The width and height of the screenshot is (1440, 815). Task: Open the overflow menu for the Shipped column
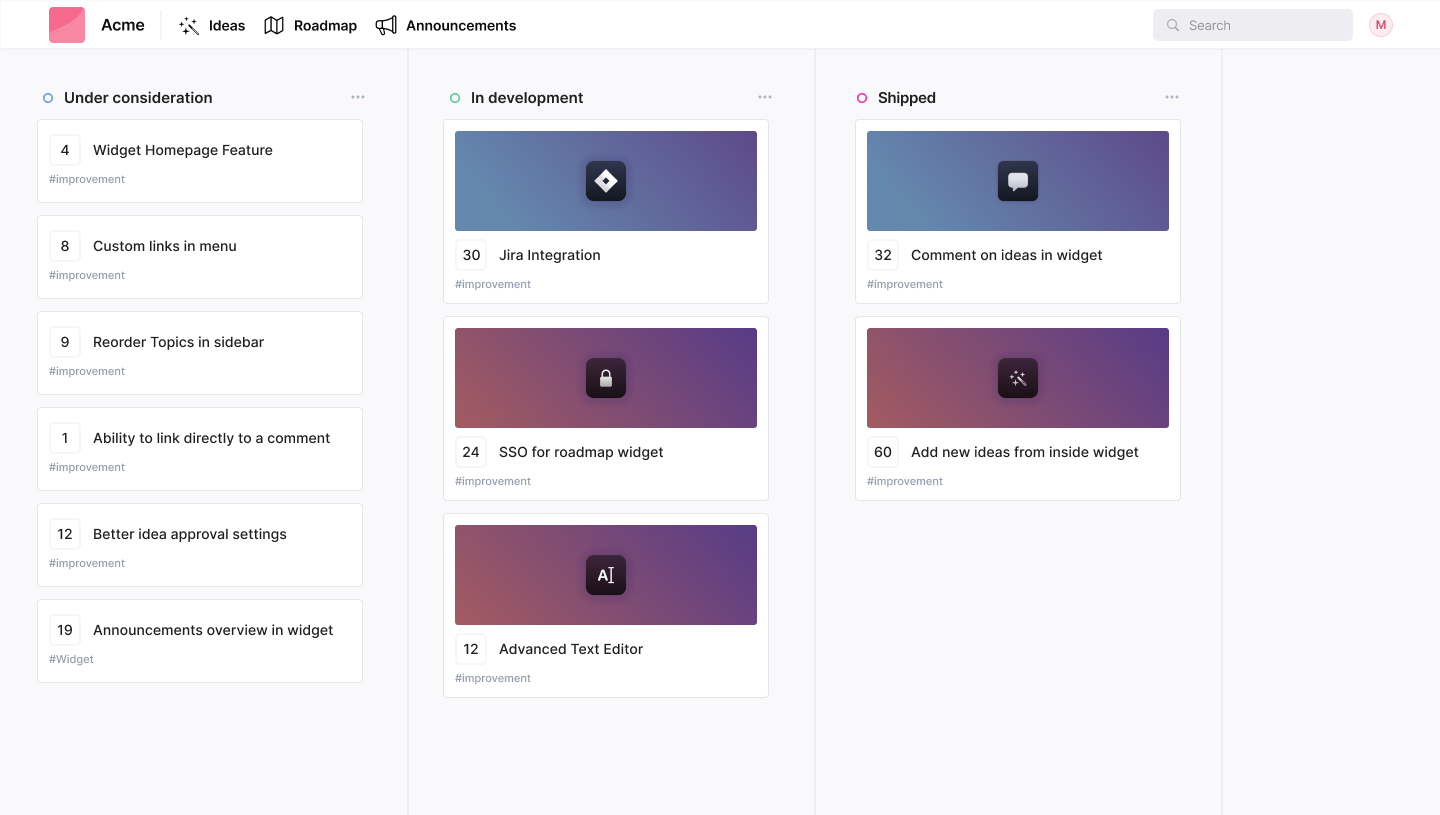pyautogui.click(x=1172, y=96)
